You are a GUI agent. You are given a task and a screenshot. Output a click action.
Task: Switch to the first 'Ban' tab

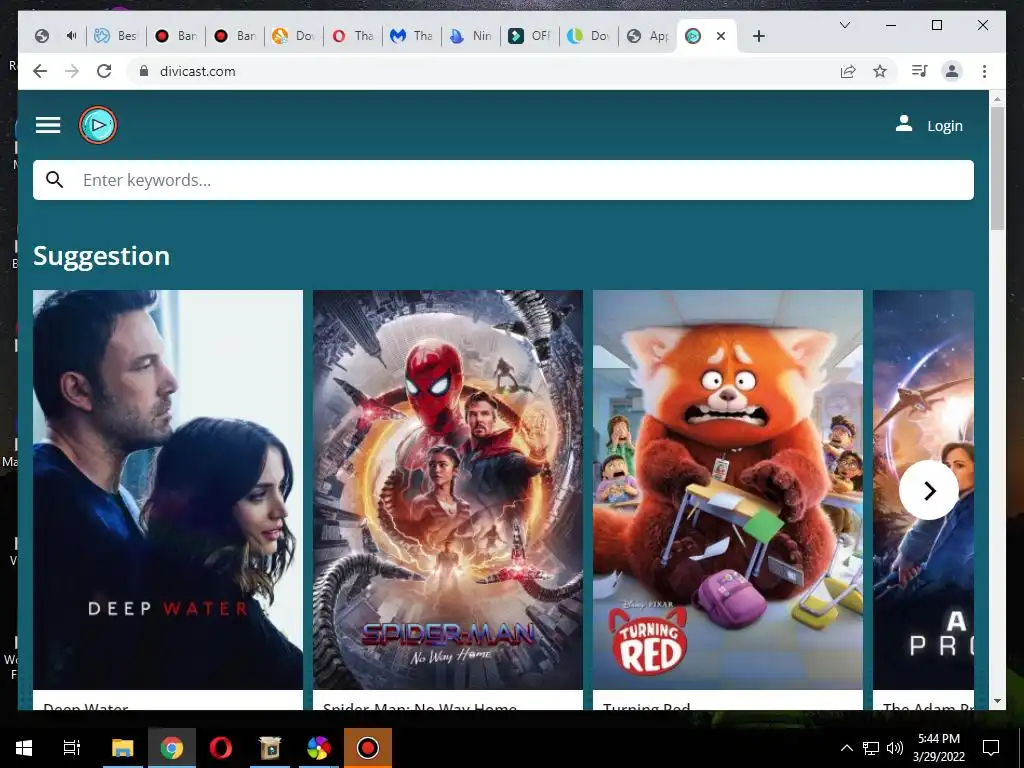coord(176,36)
